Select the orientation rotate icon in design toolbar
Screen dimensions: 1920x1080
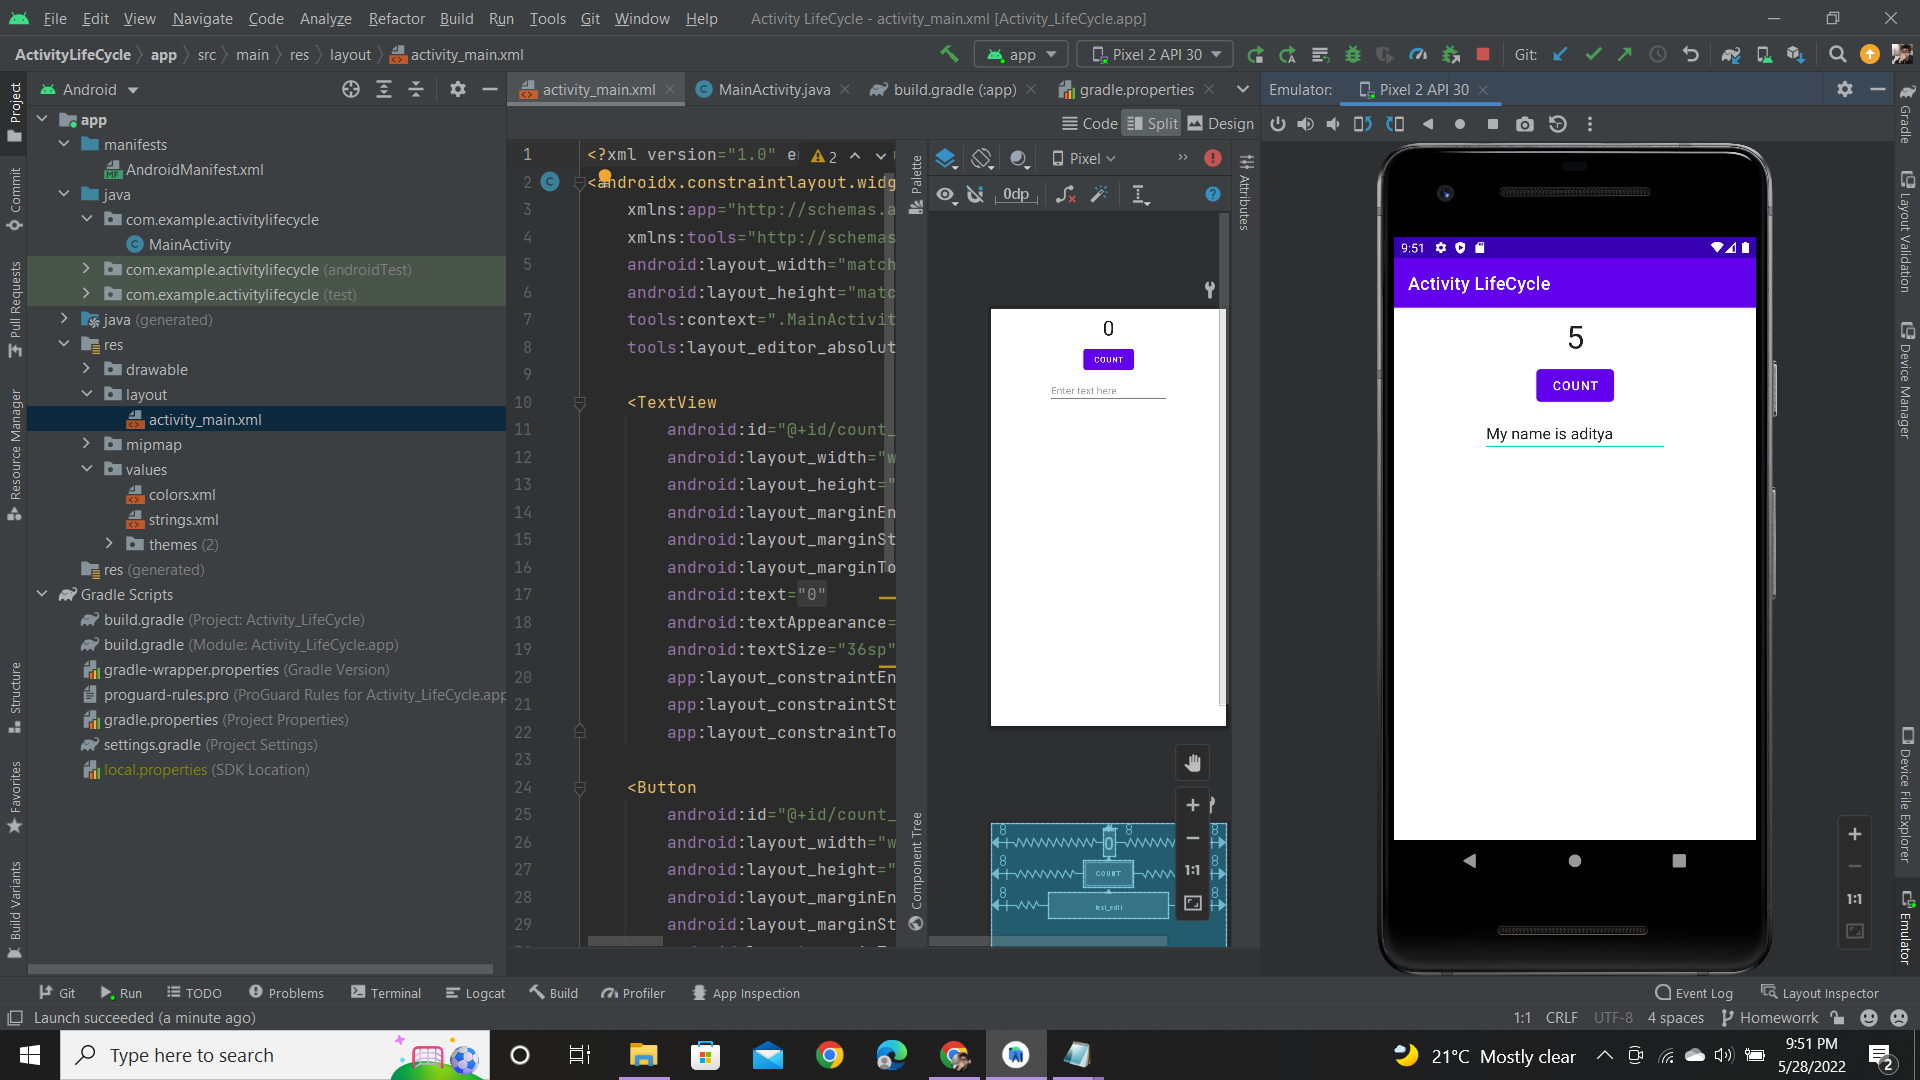pyautogui.click(x=982, y=158)
